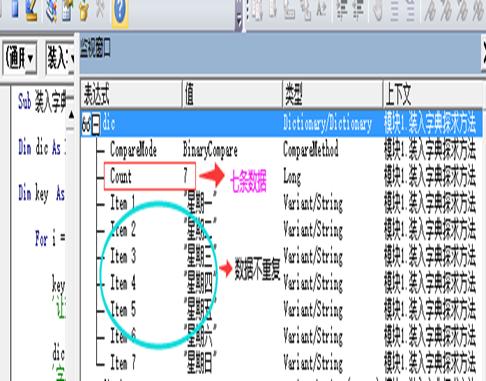Click the 类型 column header
Viewport: 486px width, 381px height.
[332, 95]
